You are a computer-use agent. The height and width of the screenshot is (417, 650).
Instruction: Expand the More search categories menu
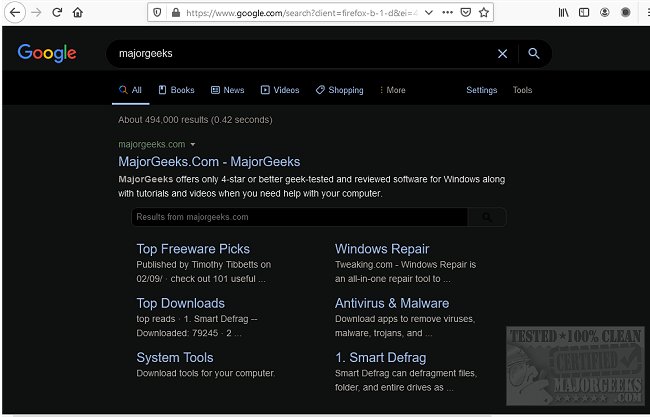coord(393,90)
